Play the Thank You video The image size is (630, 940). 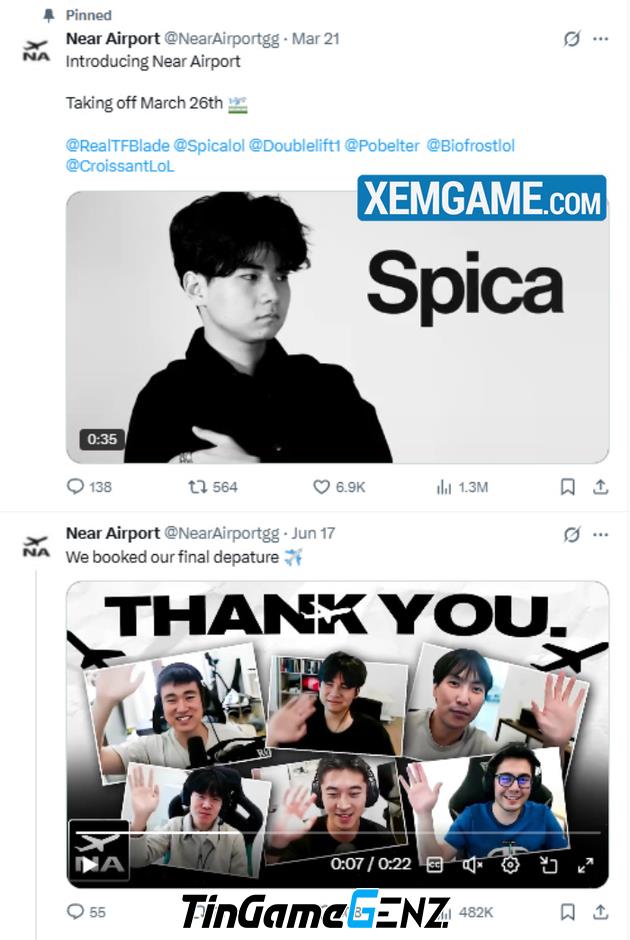89,864
